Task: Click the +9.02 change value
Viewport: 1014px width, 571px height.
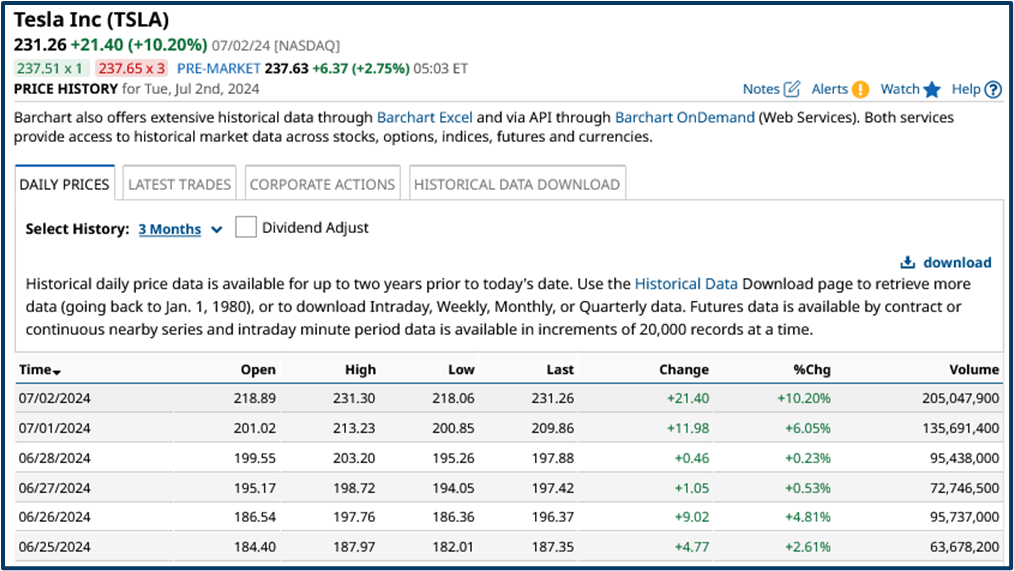Action: (x=691, y=517)
